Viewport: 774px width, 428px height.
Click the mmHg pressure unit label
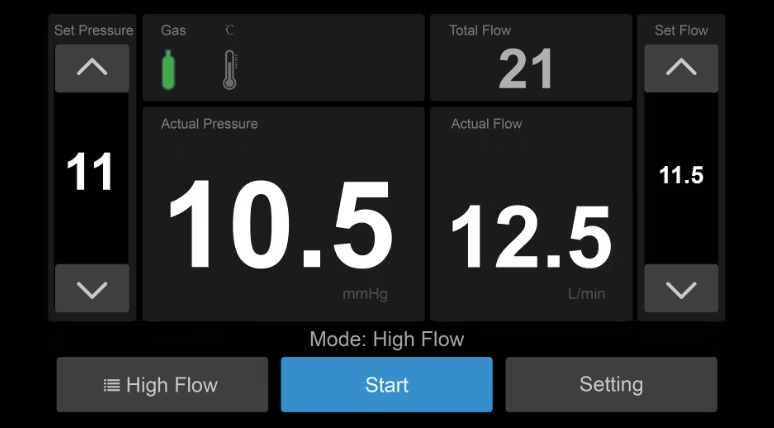pyautogui.click(x=364, y=295)
